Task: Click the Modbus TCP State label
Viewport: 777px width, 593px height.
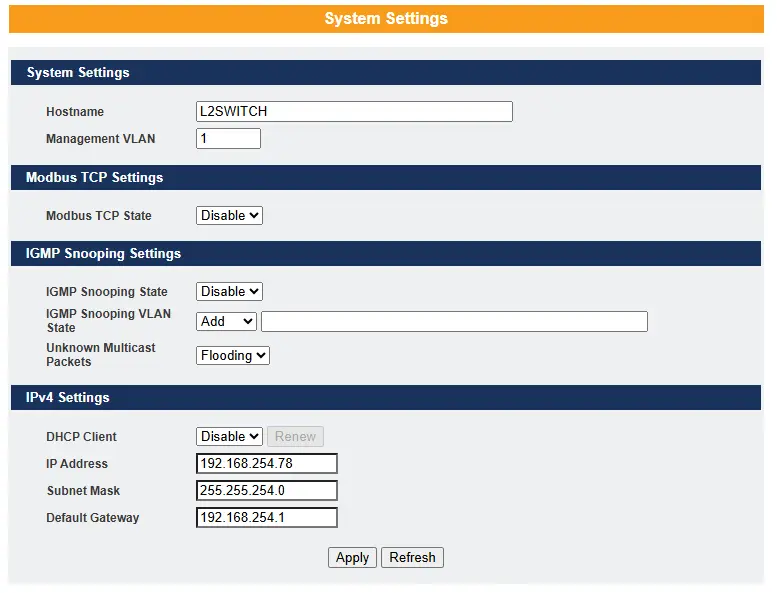Action: 99,216
